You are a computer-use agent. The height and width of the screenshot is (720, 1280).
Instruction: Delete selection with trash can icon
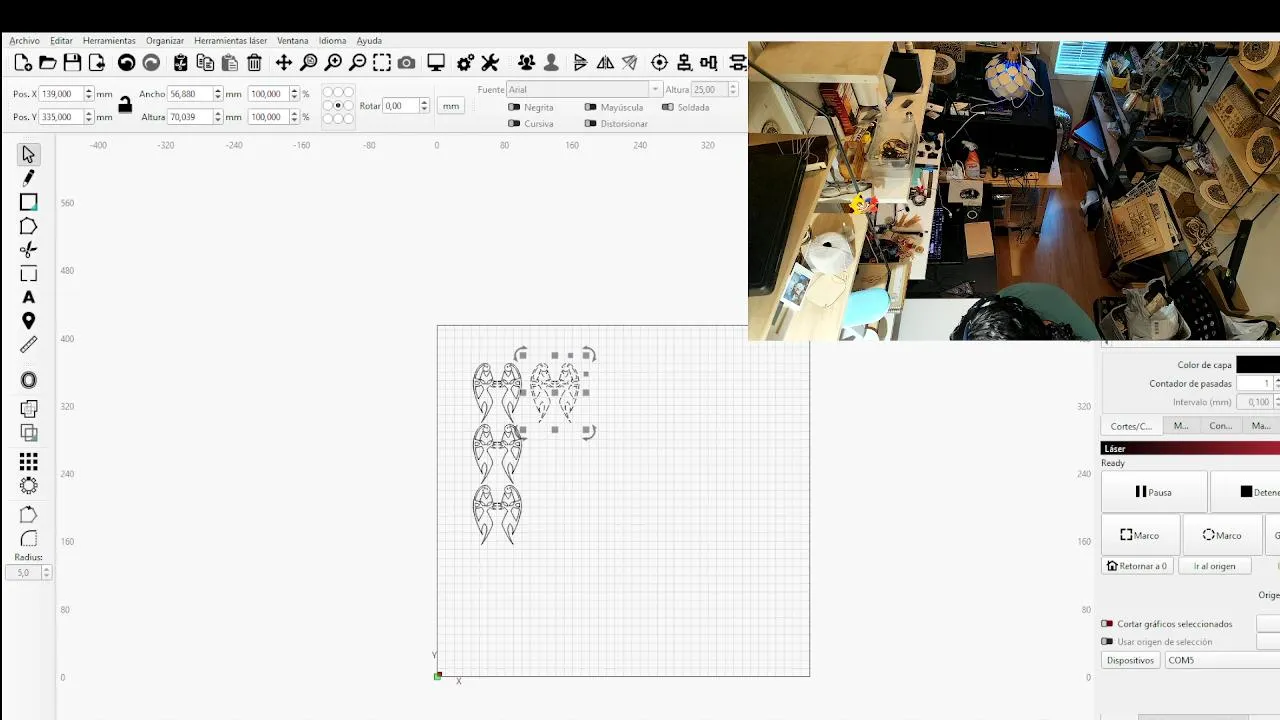click(x=254, y=63)
